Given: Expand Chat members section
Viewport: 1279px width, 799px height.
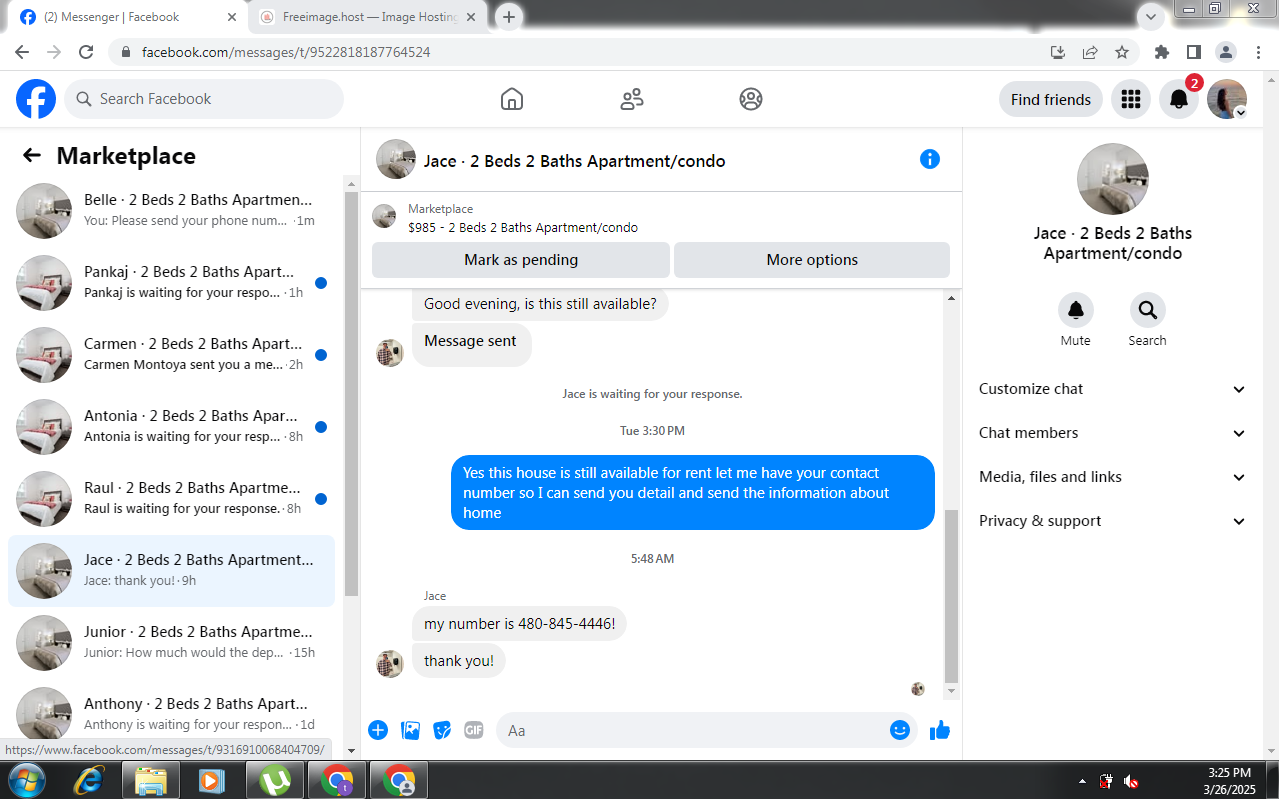Looking at the screenshot, I should click(x=1112, y=433).
